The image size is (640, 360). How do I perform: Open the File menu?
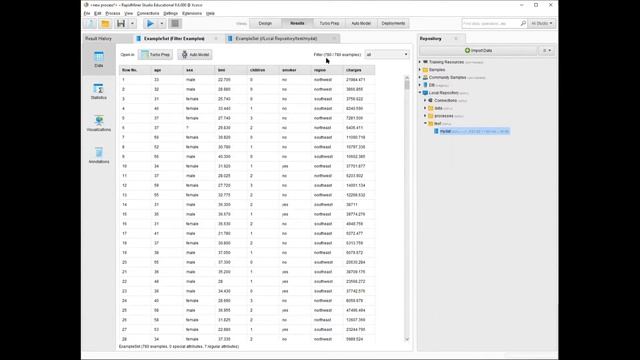click(x=87, y=13)
